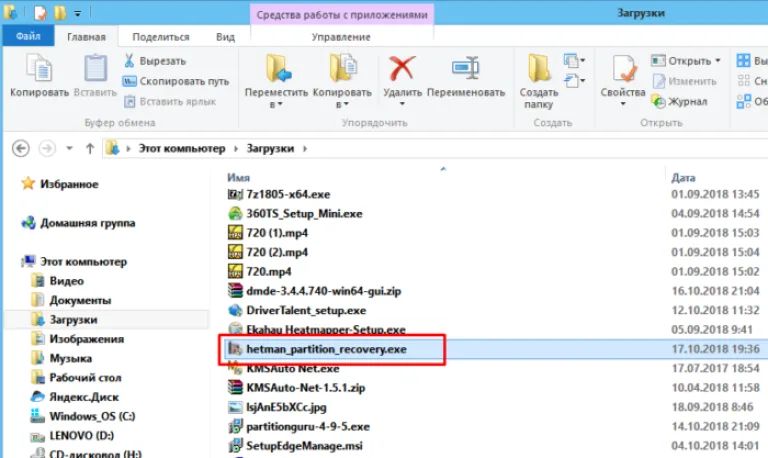
Task: Click Application Tools (Средства работы с приложениями) tab
Action: point(342,15)
